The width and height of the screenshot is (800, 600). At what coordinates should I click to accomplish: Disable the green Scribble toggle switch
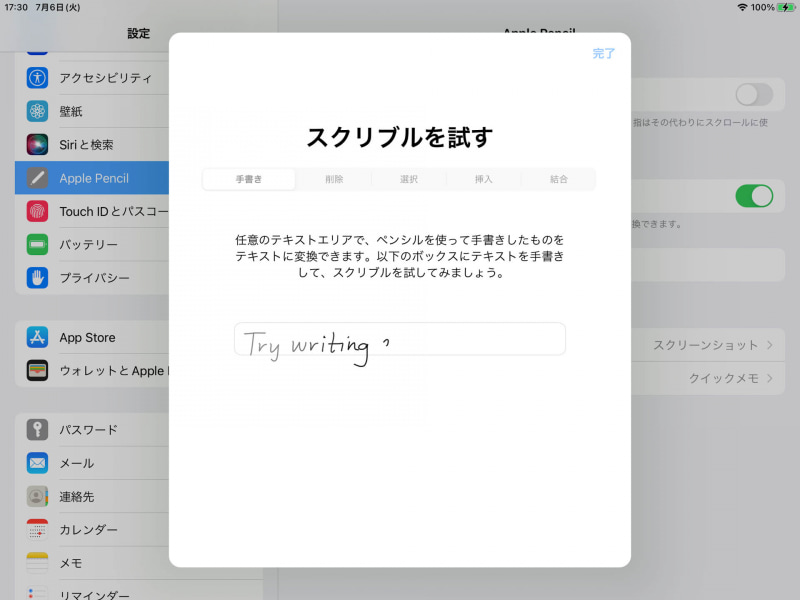(755, 197)
